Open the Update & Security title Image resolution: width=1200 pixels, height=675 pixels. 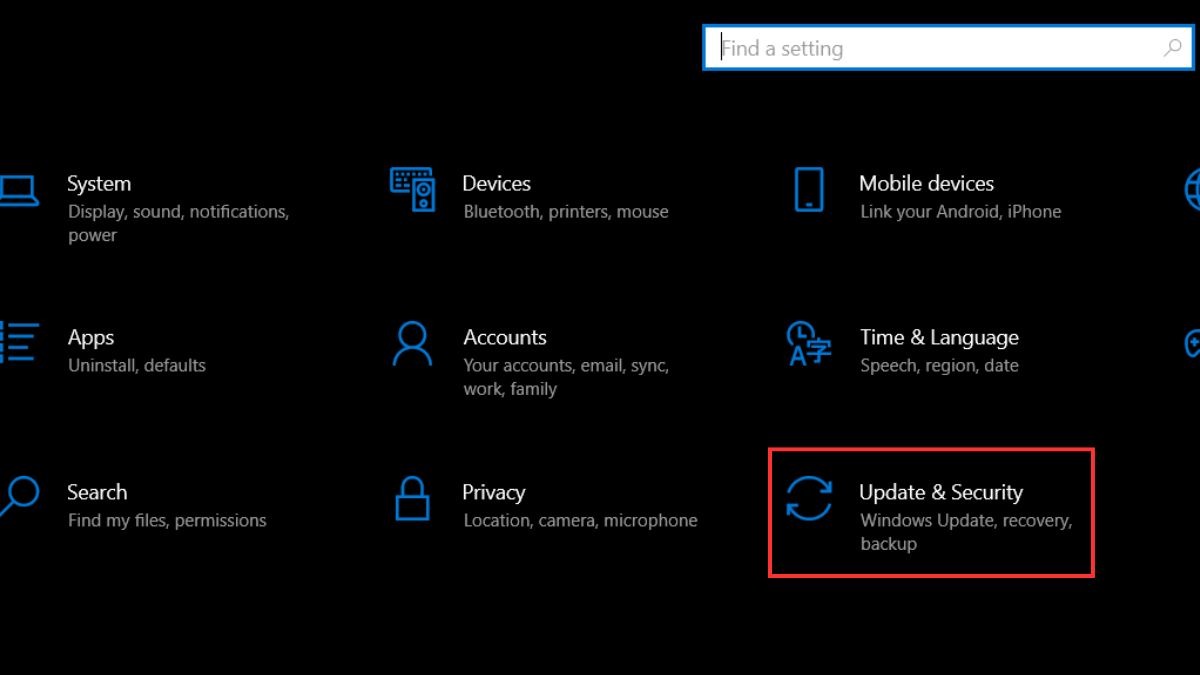[941, 492]
